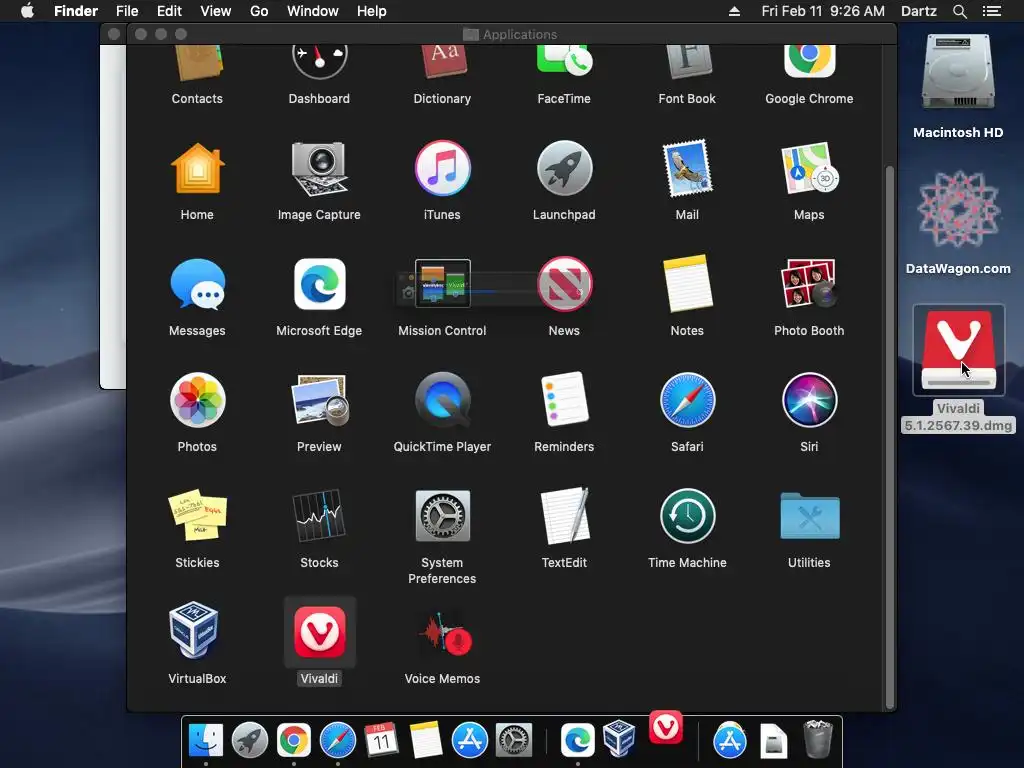Open the File menu

click(127, 11)
